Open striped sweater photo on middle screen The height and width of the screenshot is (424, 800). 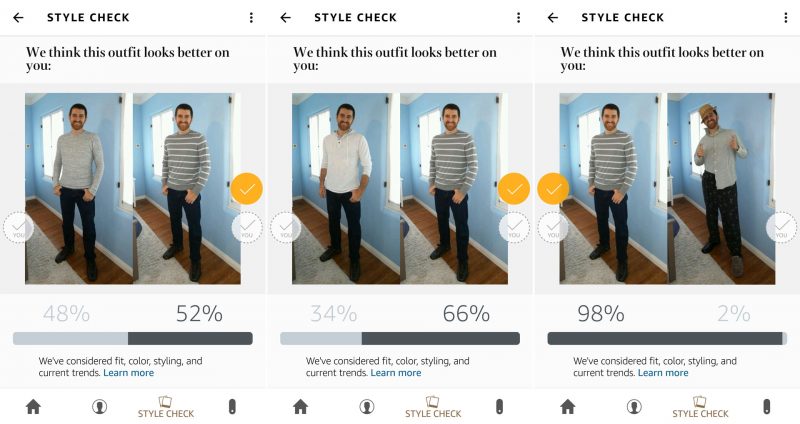454,188
